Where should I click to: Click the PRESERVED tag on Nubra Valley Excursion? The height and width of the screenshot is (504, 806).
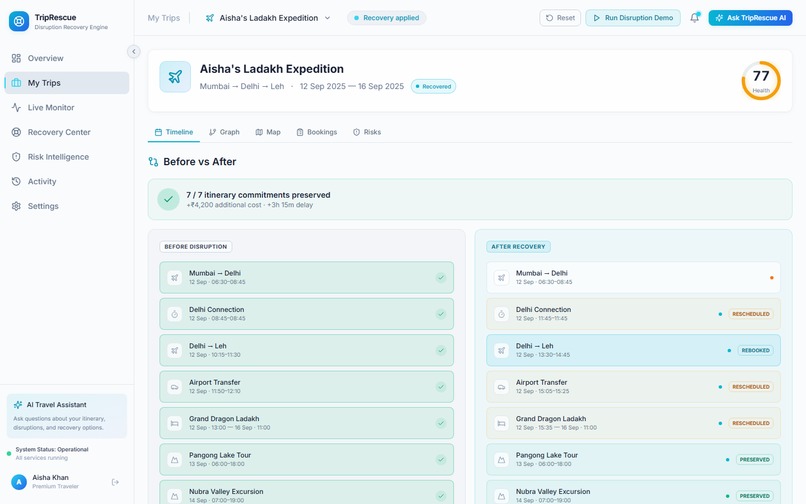point(754,496)
